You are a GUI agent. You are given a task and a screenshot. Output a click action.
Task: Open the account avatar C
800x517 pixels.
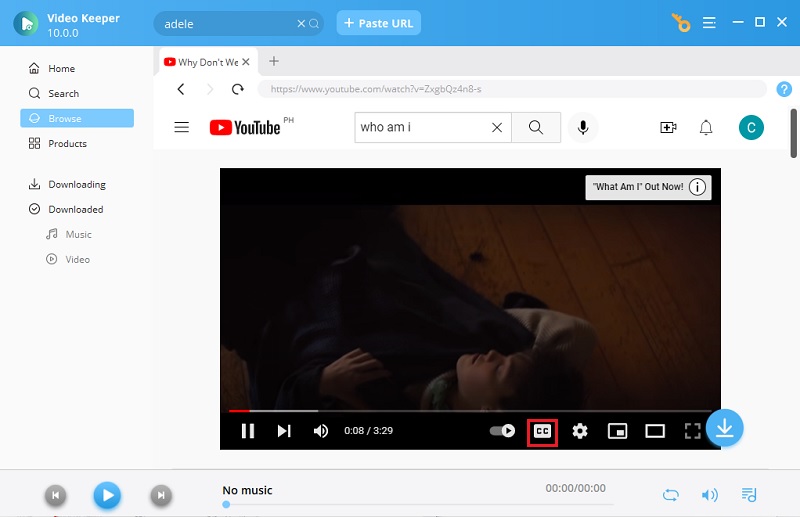[x=751, y=128]
